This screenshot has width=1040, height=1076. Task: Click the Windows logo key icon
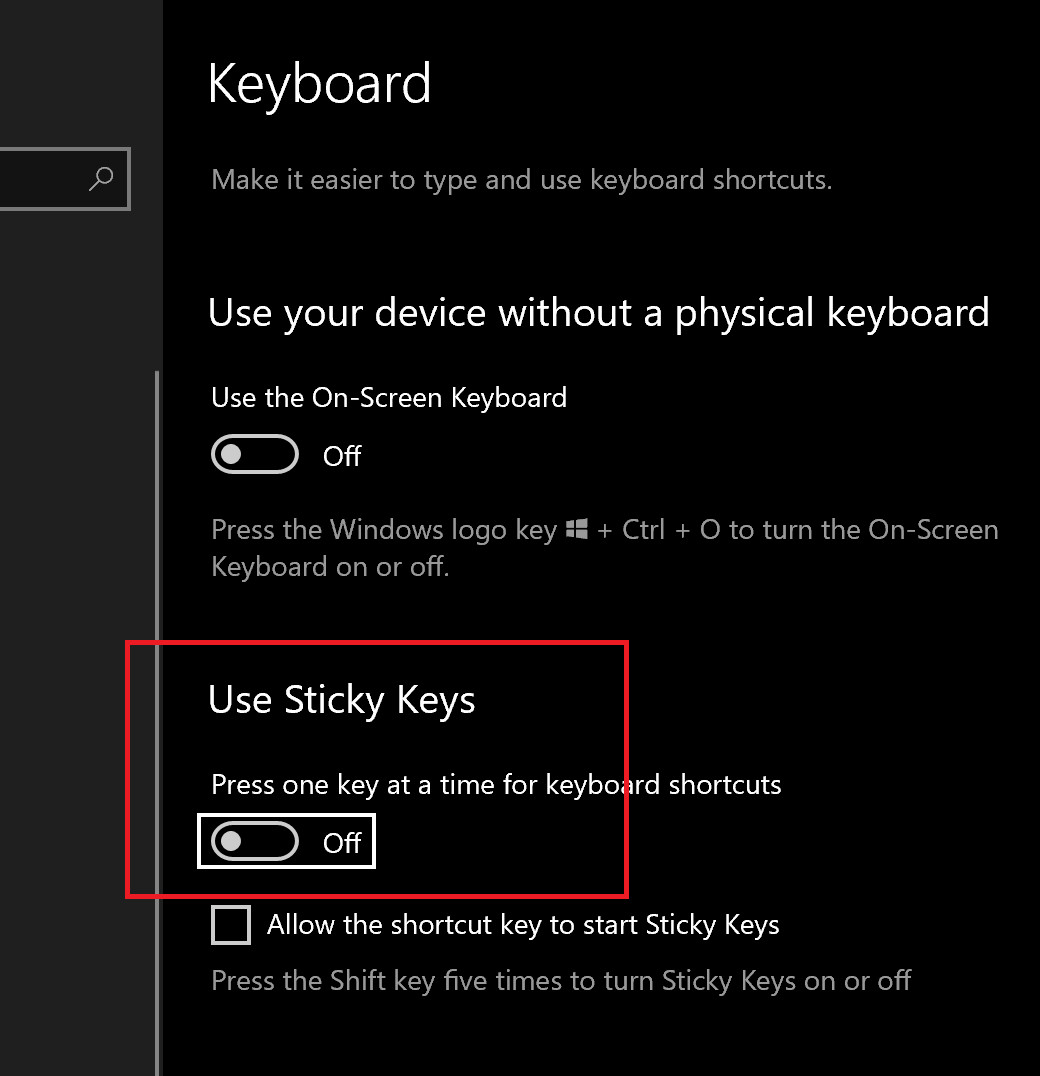577,529
